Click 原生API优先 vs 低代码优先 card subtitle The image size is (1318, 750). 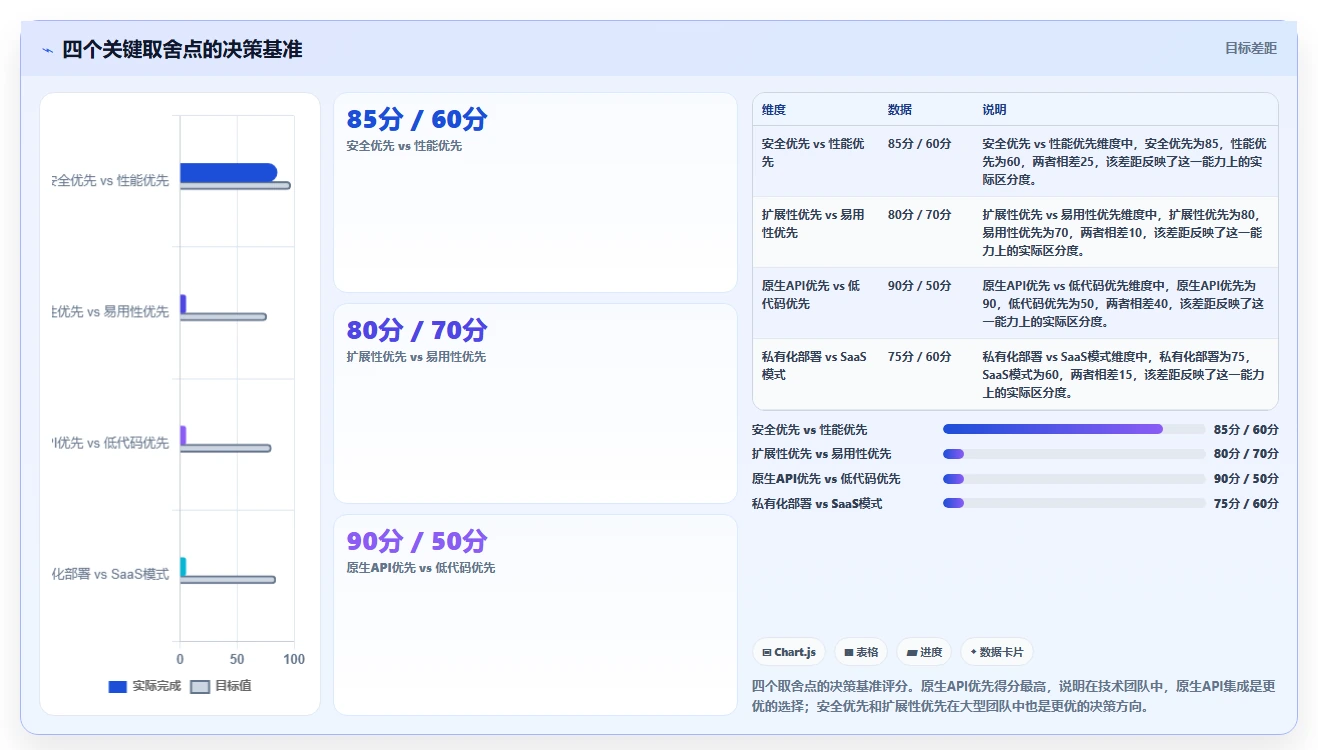point(420,568)
